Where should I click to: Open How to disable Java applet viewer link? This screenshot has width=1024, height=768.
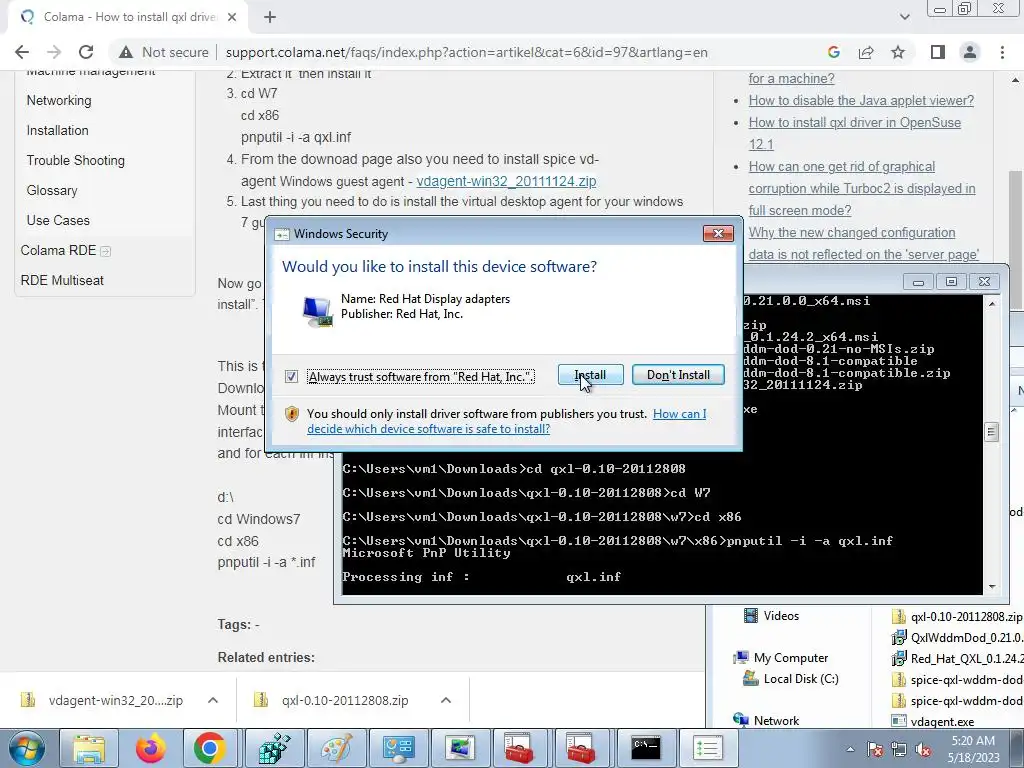[861, 101]
